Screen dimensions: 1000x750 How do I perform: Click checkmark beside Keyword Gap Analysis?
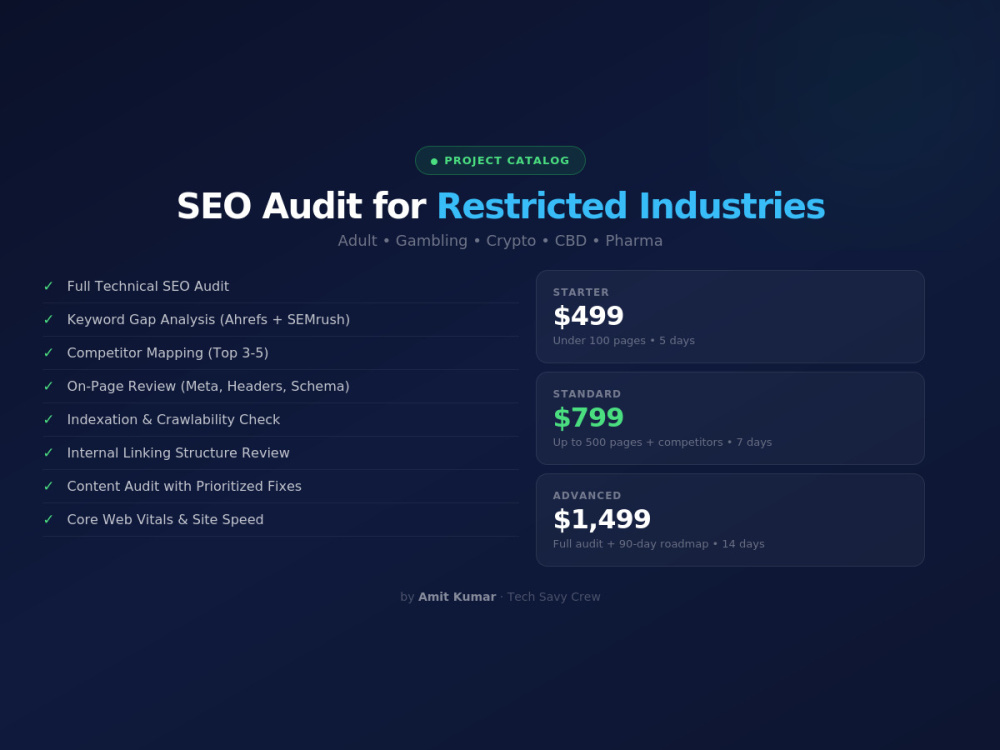point(48,319)
